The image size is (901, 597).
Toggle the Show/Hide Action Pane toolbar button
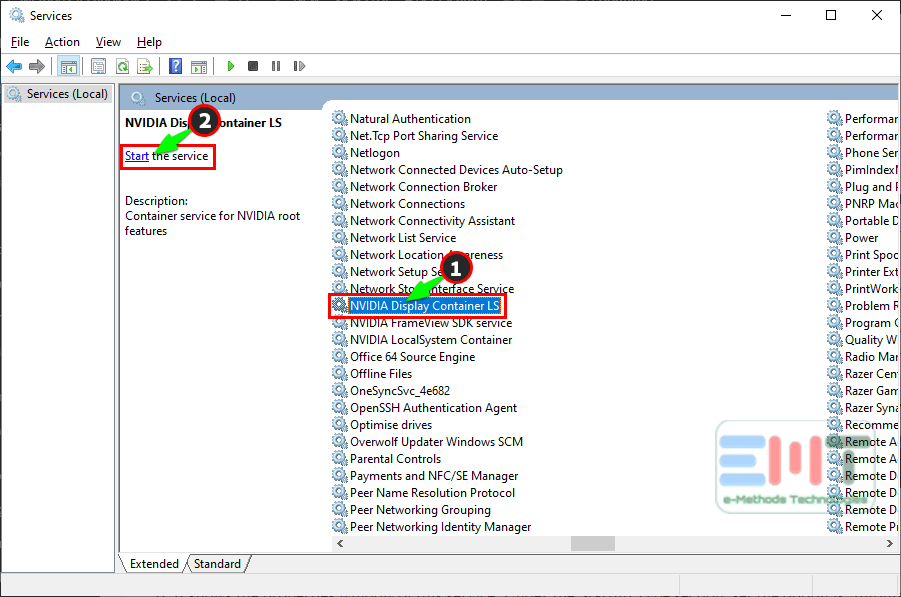point(199,66)
